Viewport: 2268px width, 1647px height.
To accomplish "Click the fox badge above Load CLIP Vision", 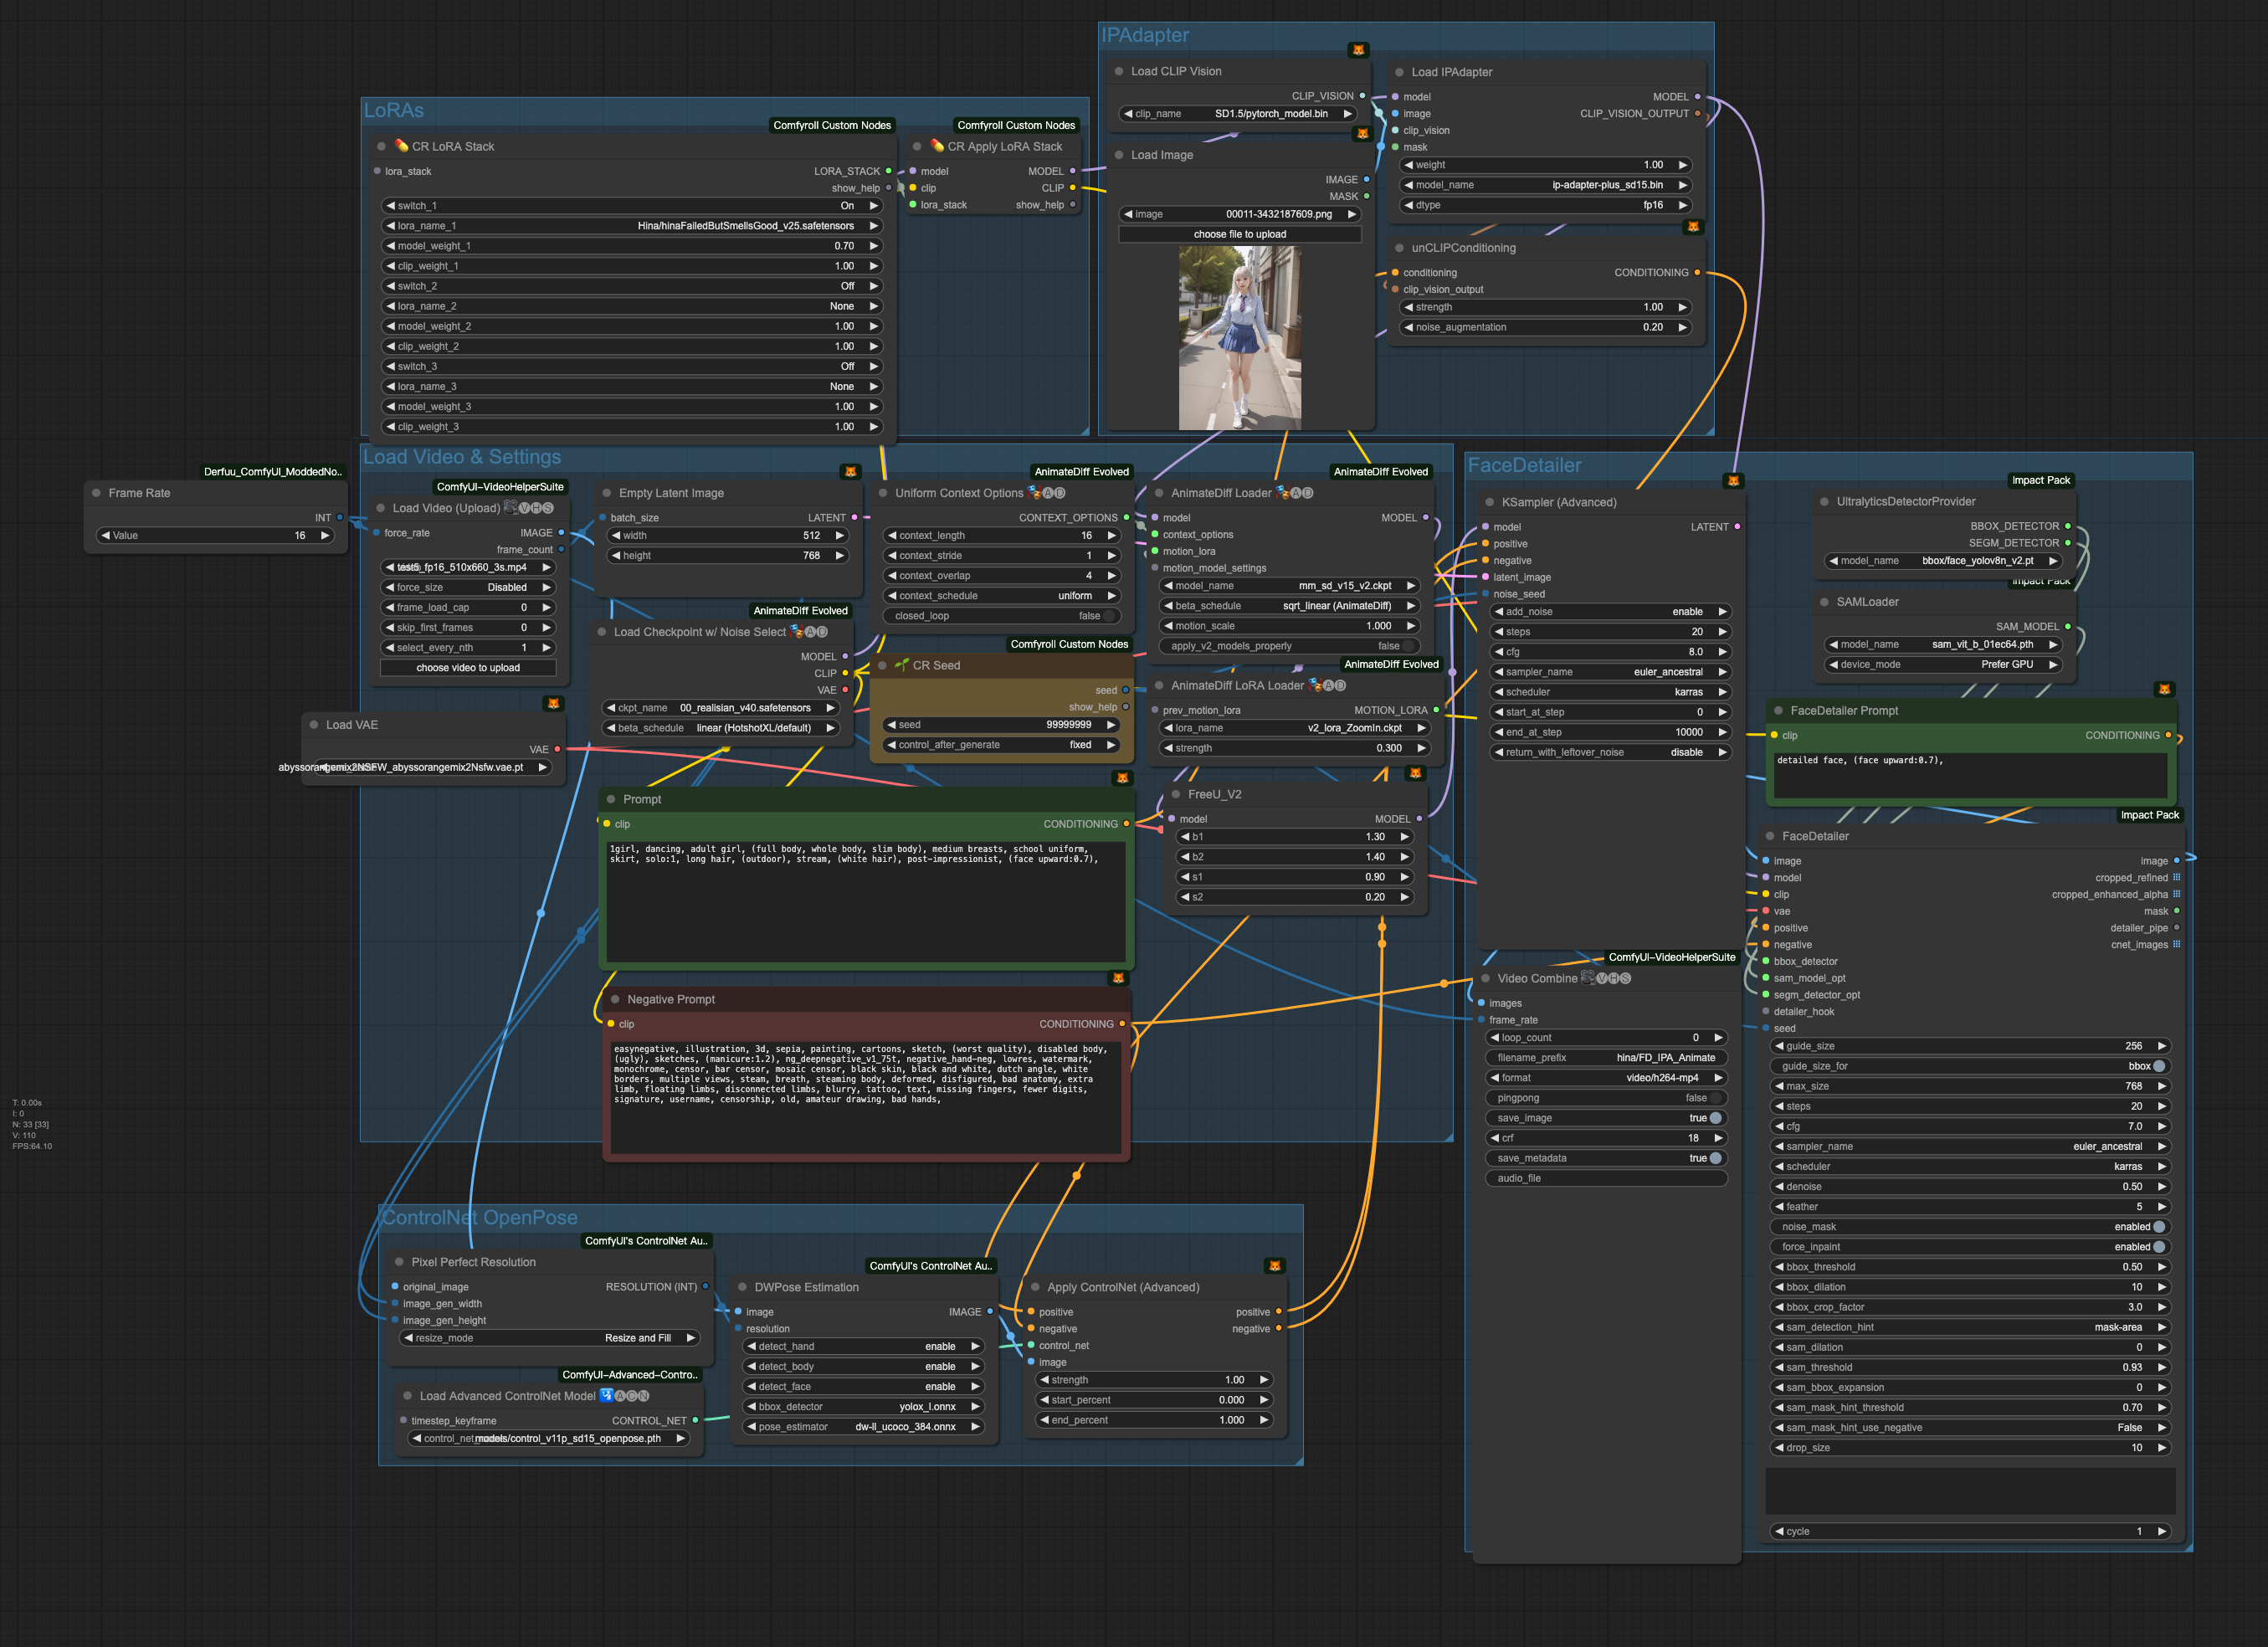I will (x=1358, y=50).
